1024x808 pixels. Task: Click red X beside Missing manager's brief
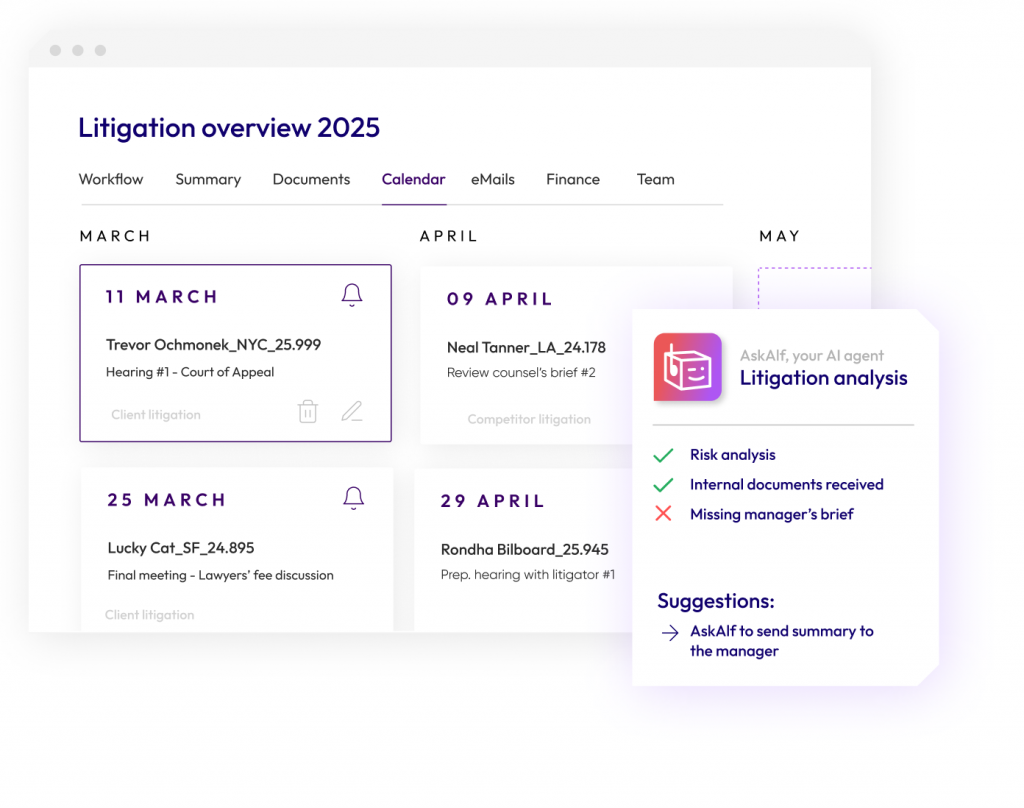tap(663, 514)
